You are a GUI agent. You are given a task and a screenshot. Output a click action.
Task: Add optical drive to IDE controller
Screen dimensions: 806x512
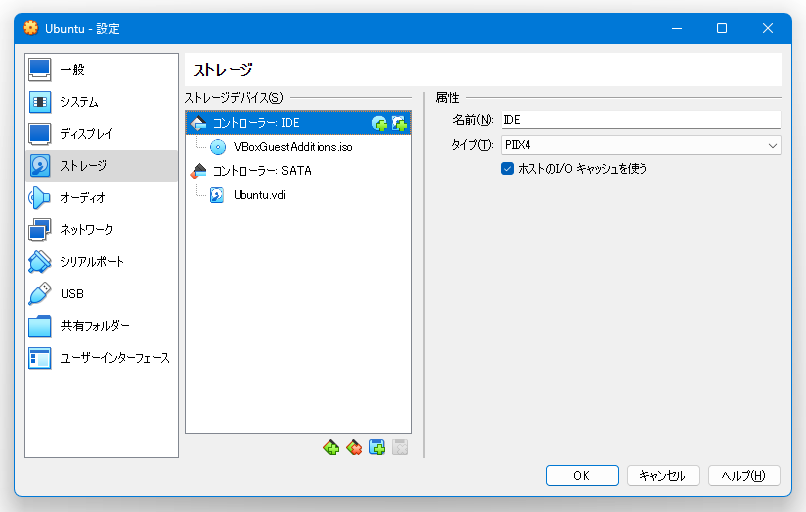[x=379, y=123]
